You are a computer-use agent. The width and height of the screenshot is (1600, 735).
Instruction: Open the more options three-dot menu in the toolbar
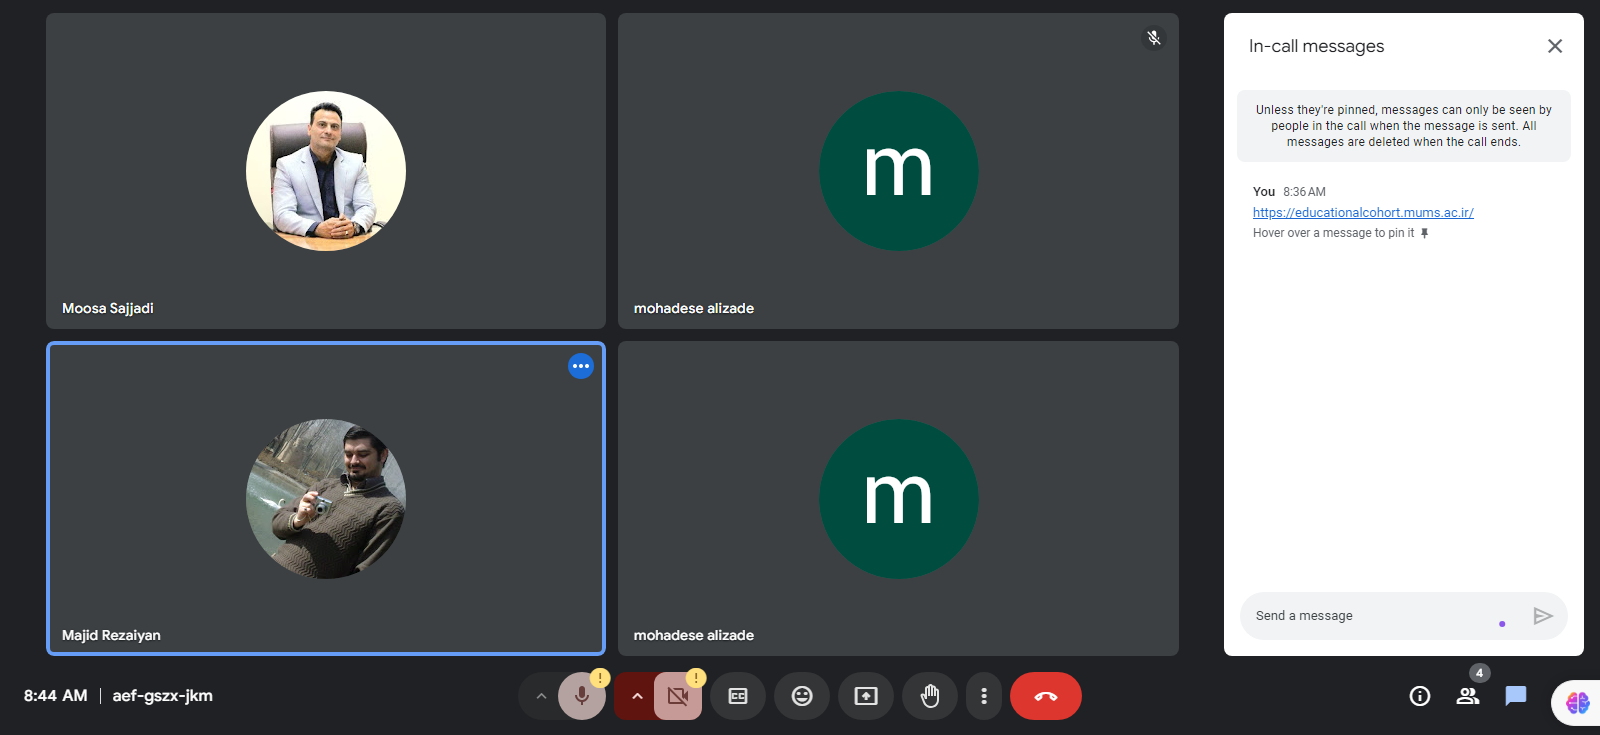click(x=984, y=696)
